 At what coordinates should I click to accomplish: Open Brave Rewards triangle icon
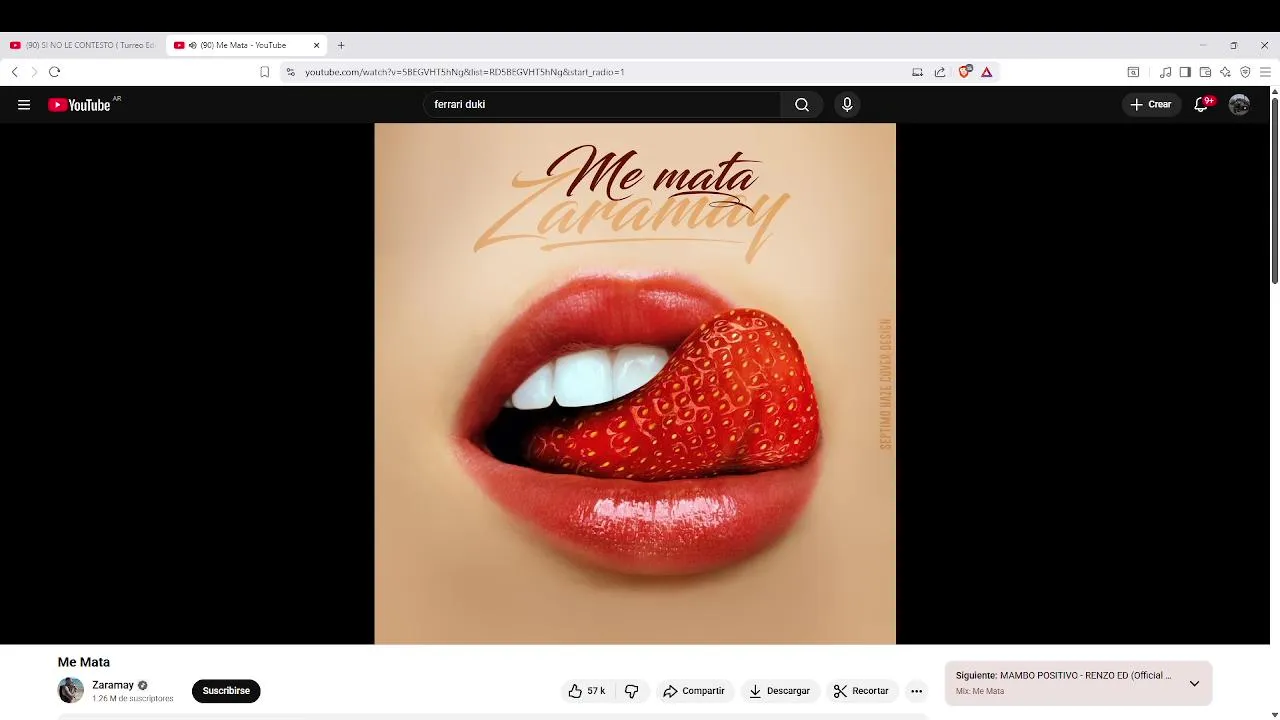[986, 72]
